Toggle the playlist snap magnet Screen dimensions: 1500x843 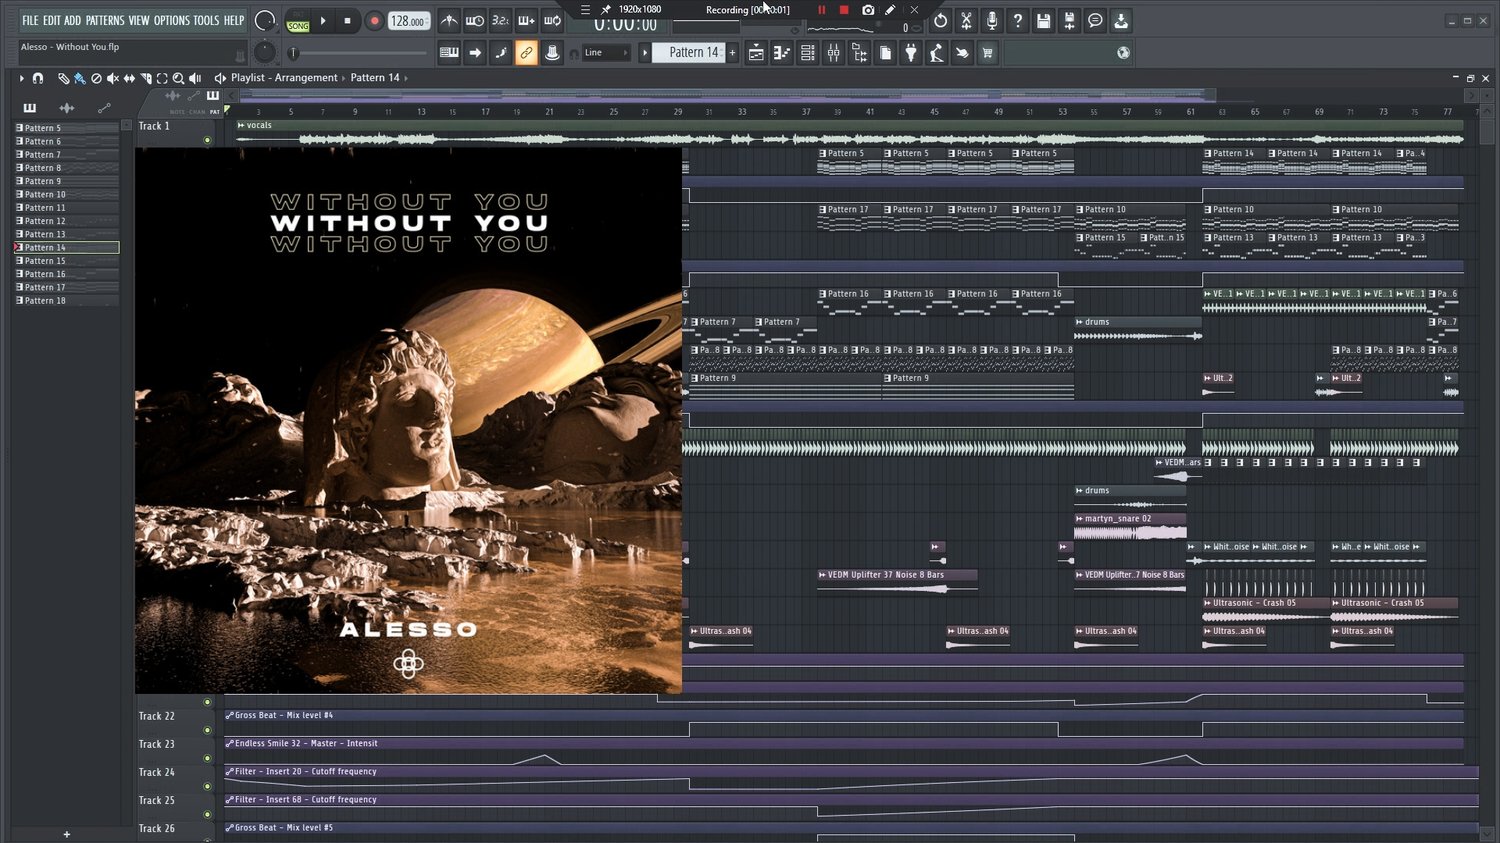pyautogui.click(x=38, y=78)
